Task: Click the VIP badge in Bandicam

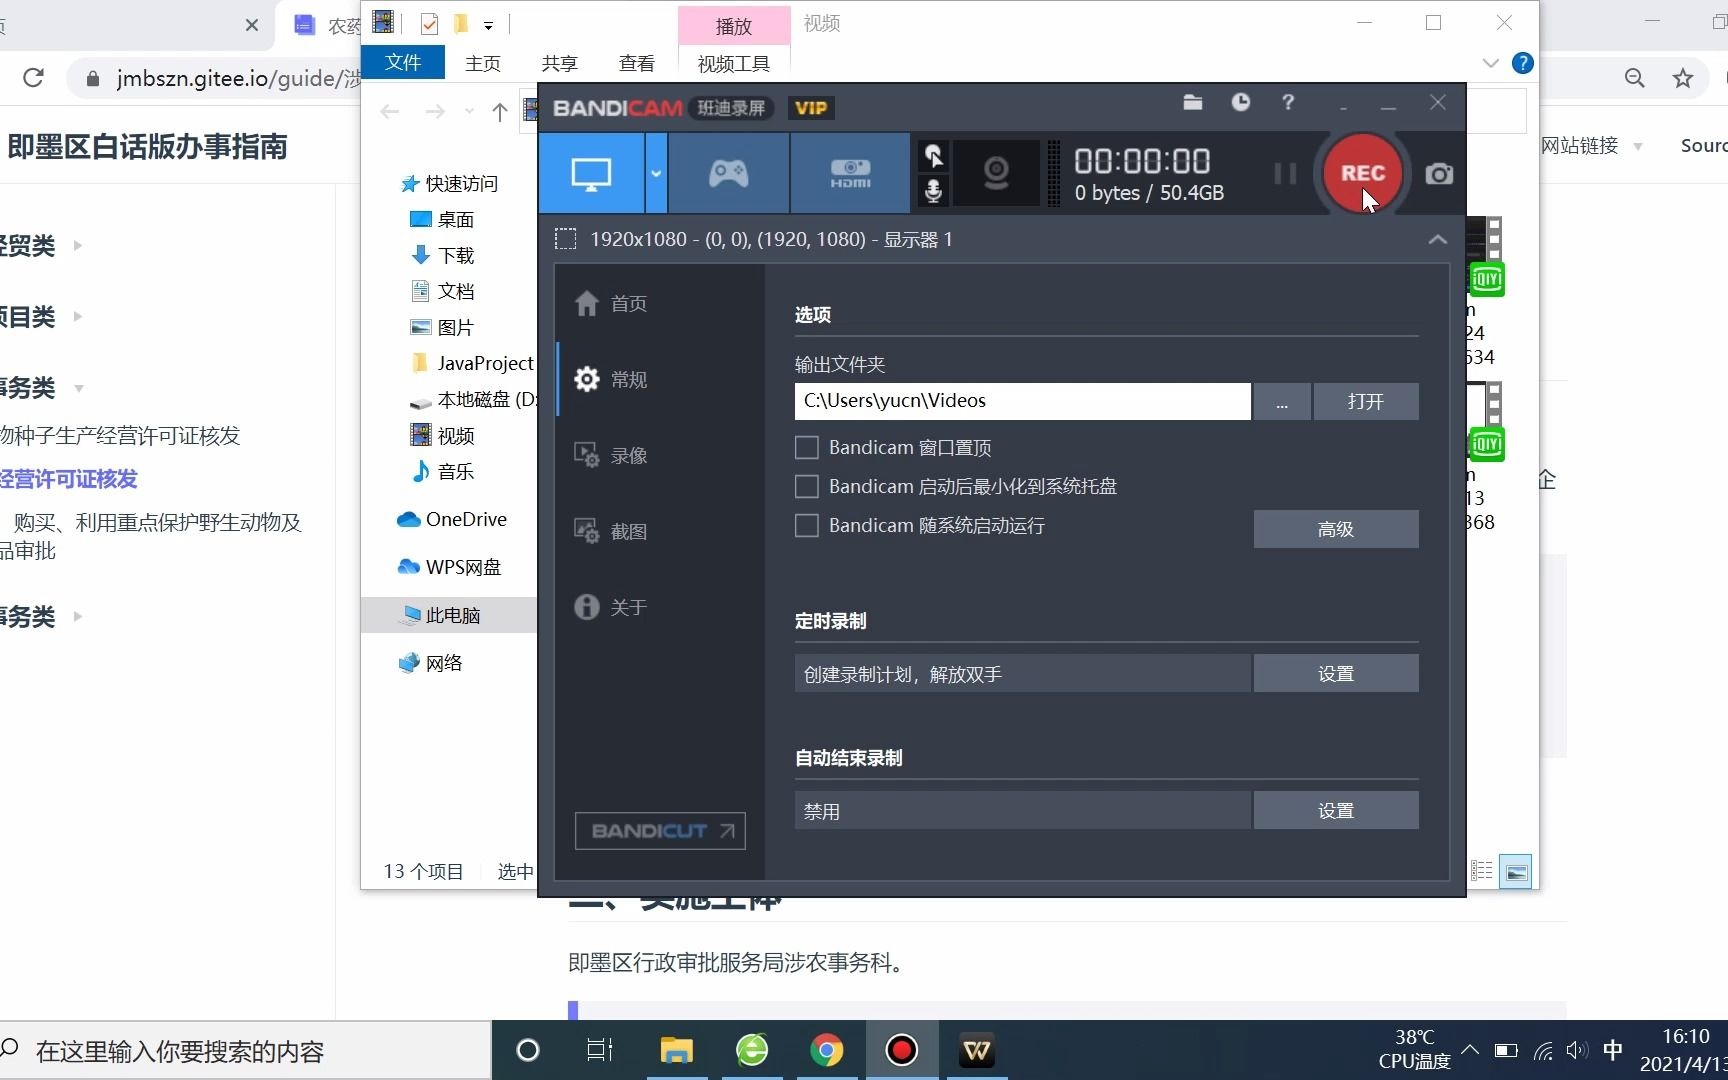Action: (x=811, y=108)
